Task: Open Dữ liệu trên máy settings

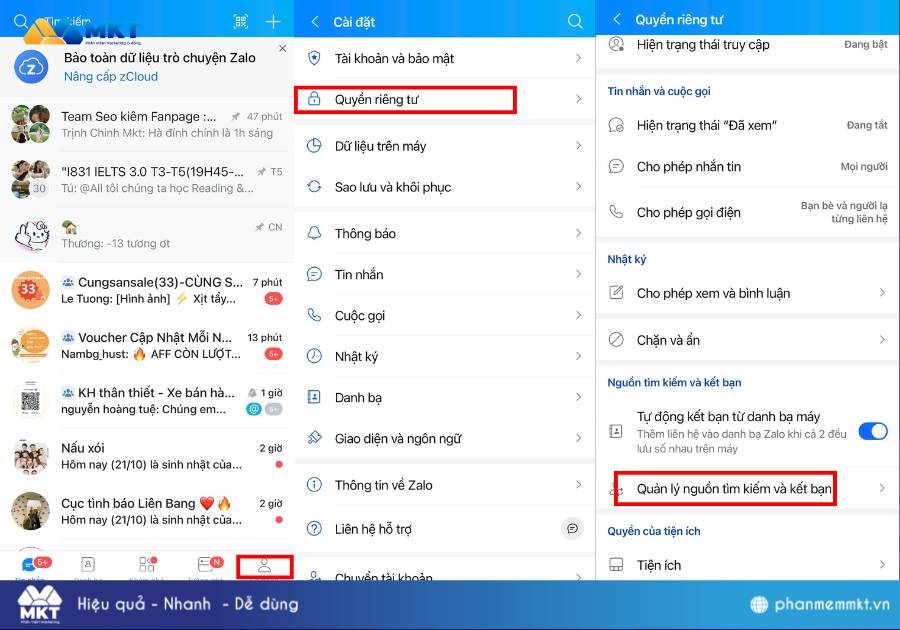Action: 444,146
